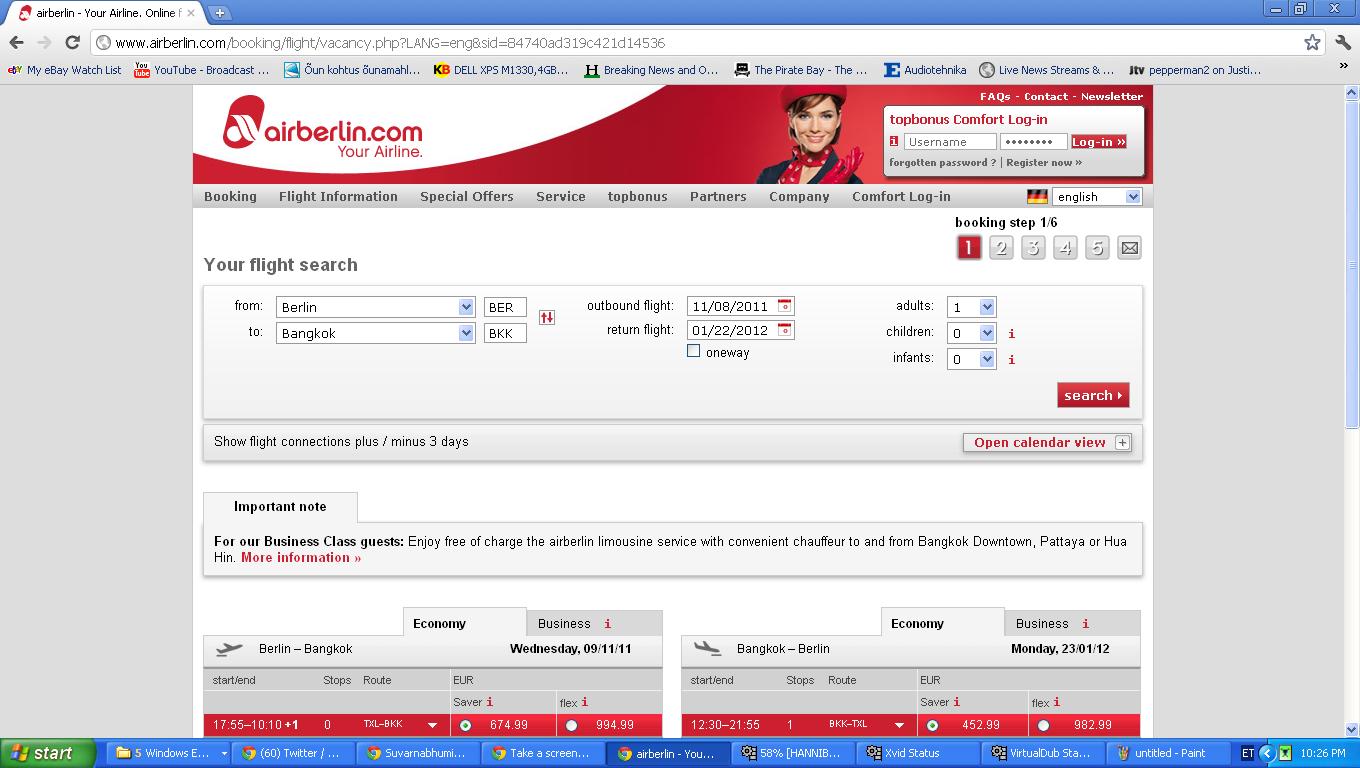The width and height of the screenshot is (1360, 768).
Task: Click the German flag language icon
Action: (x=1037, y=197)
